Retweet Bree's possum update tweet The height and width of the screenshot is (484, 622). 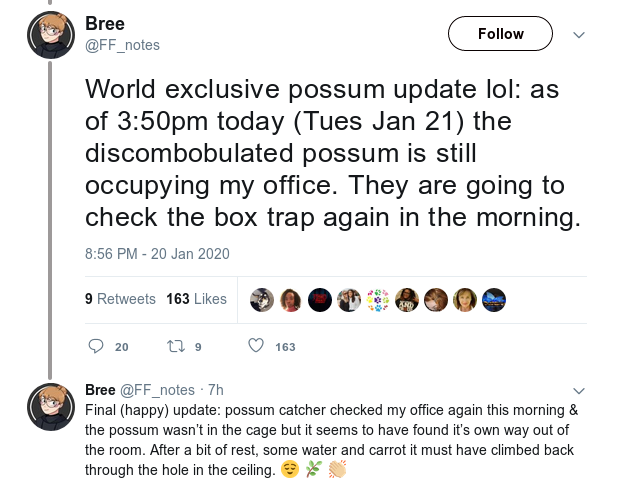(175, 346)
